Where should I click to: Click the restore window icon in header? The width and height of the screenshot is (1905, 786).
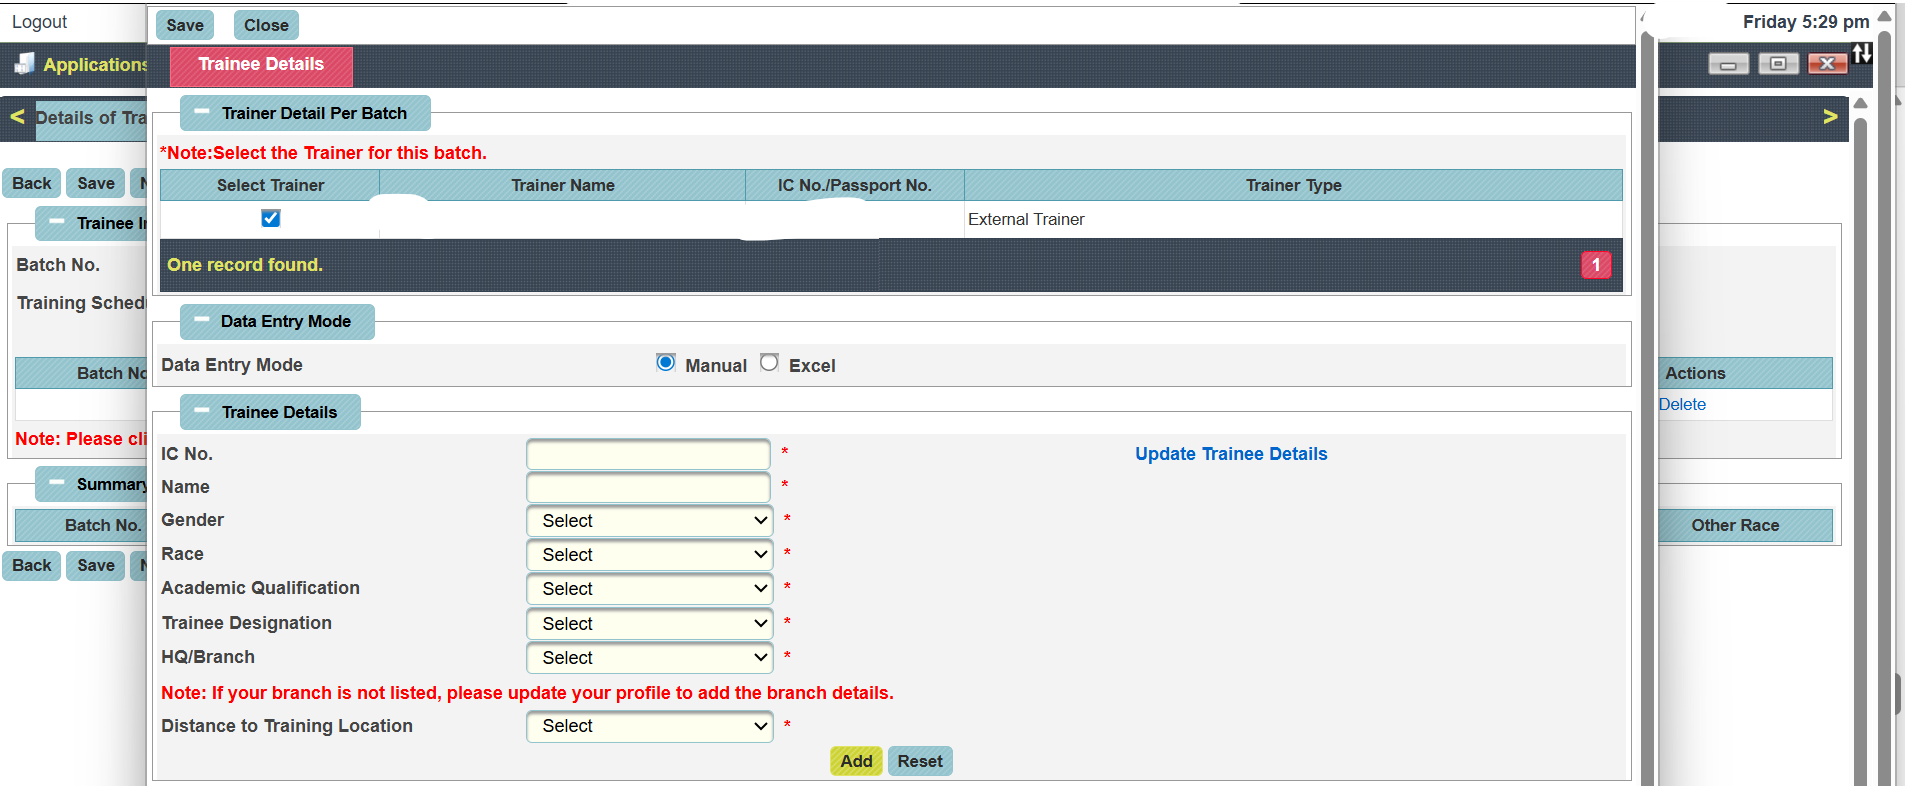pos(1778,64)
